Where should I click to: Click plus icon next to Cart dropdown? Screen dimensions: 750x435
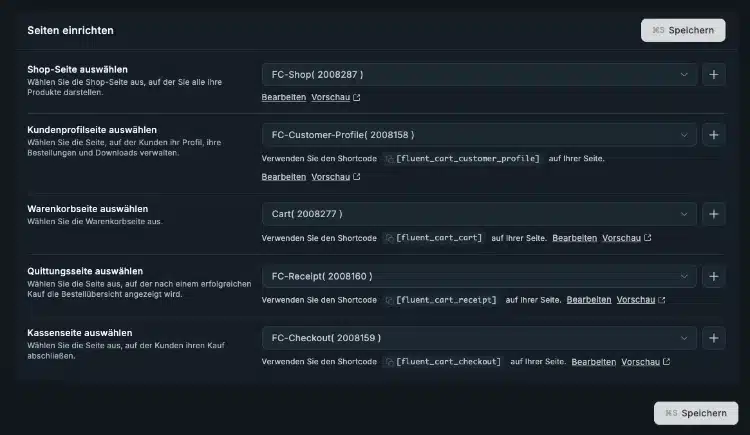tap(714, 214)
